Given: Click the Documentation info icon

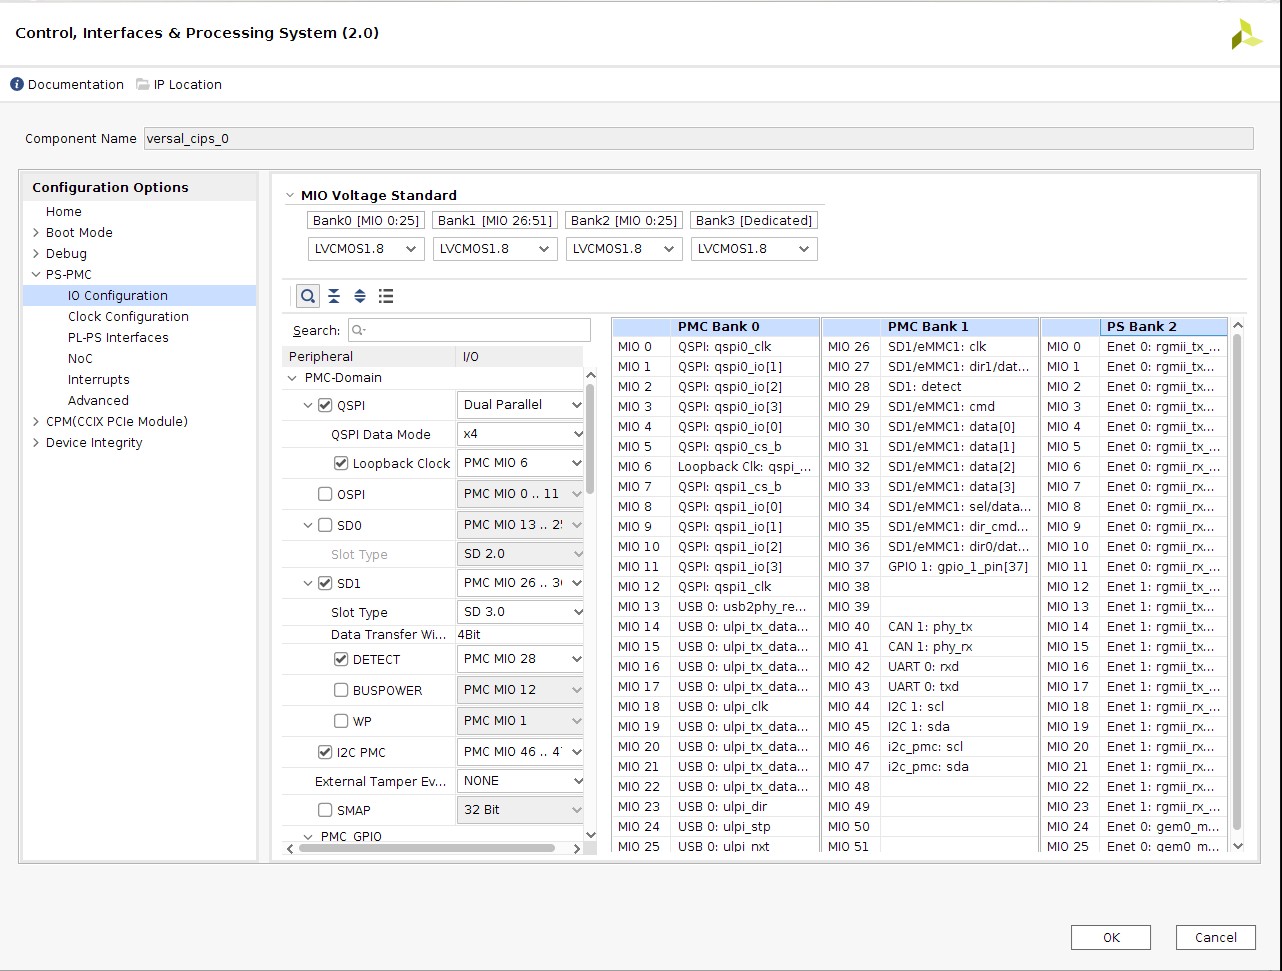Looking at the screenshot, I should pos(17,84).
